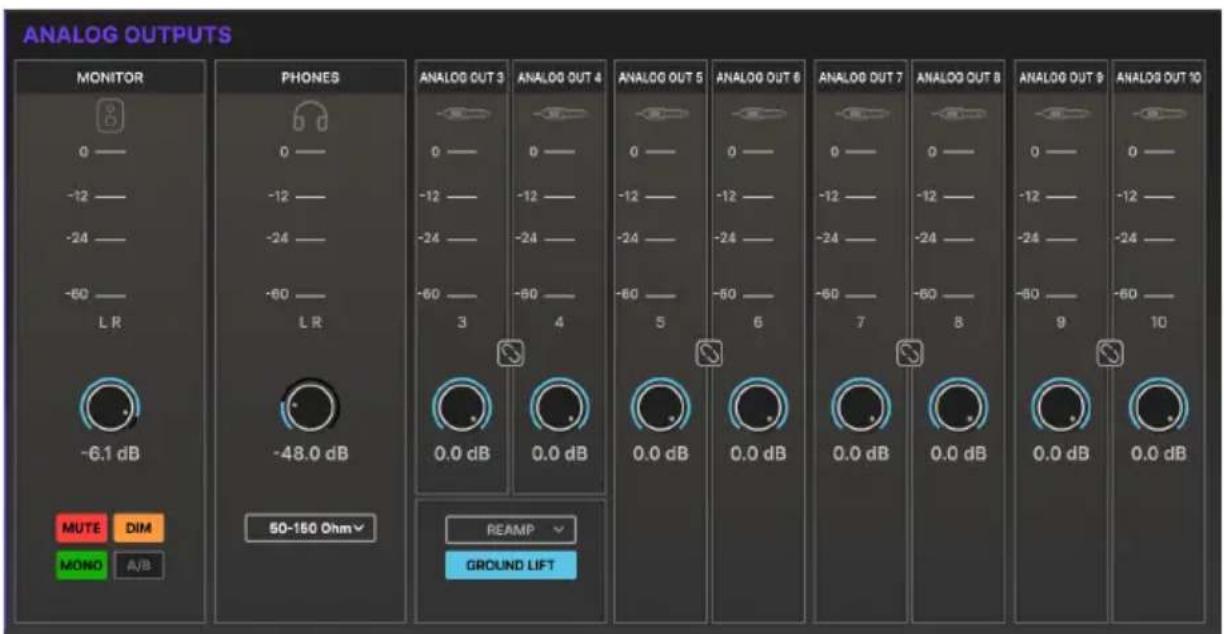Click the MONITOR channel header
1224x634 pixels.
[110, 78]
